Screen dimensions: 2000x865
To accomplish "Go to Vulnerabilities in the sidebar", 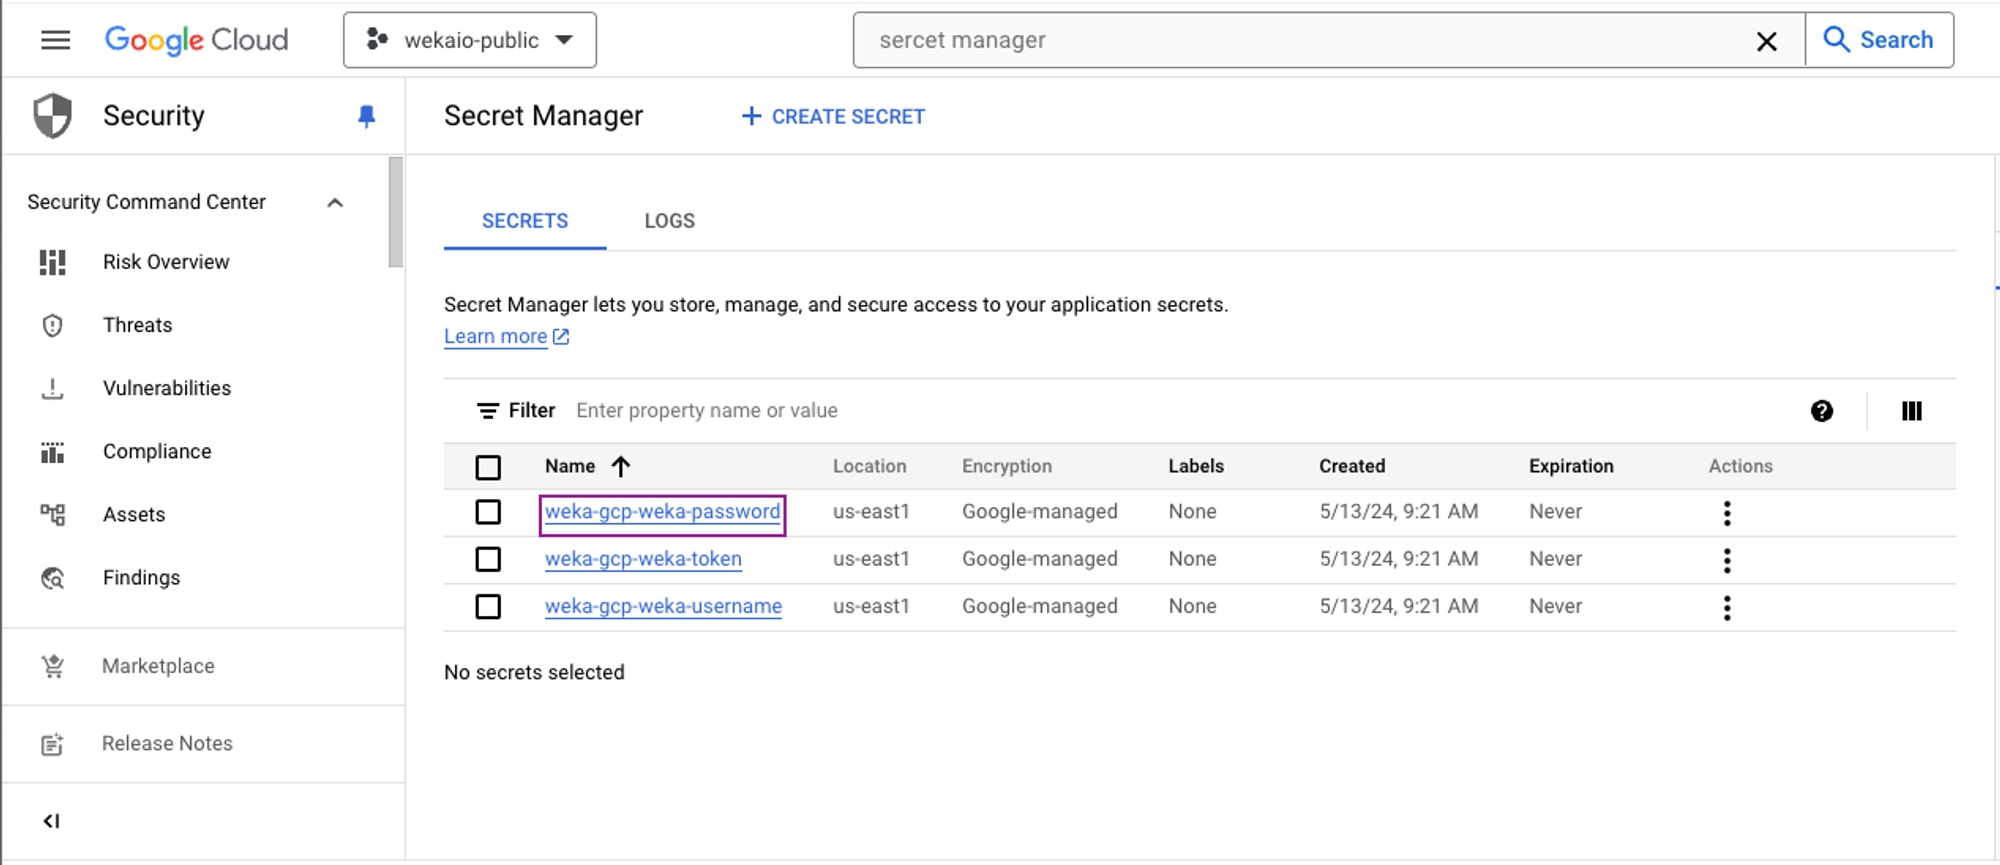I will tap(166, 388).
